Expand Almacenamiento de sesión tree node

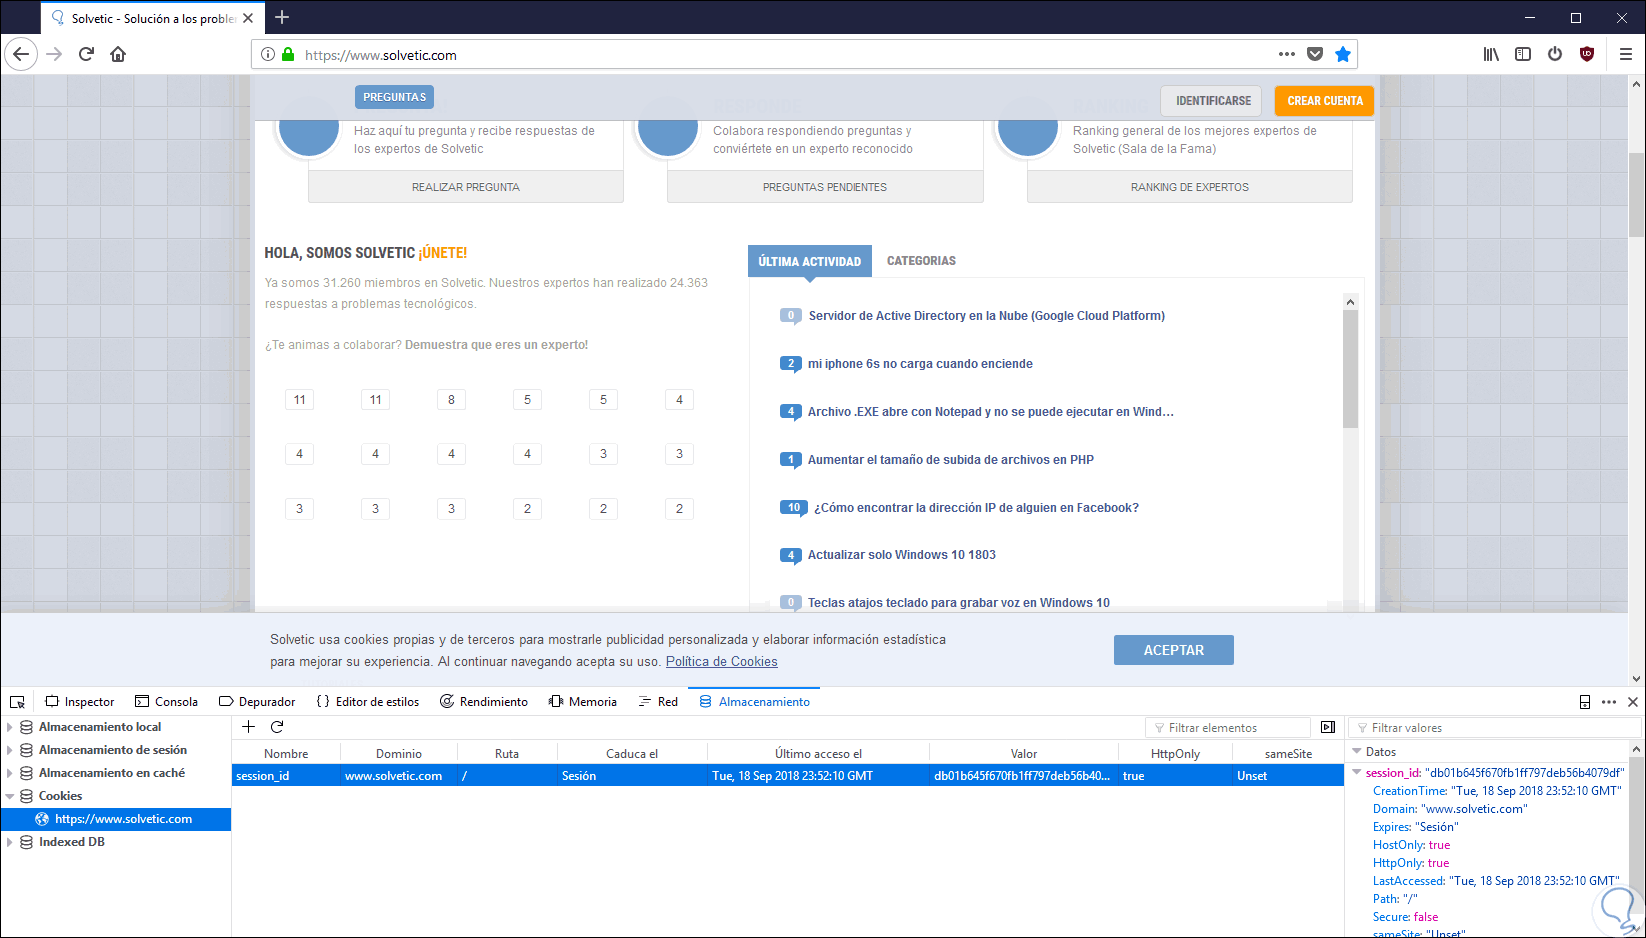pos(10,750)
